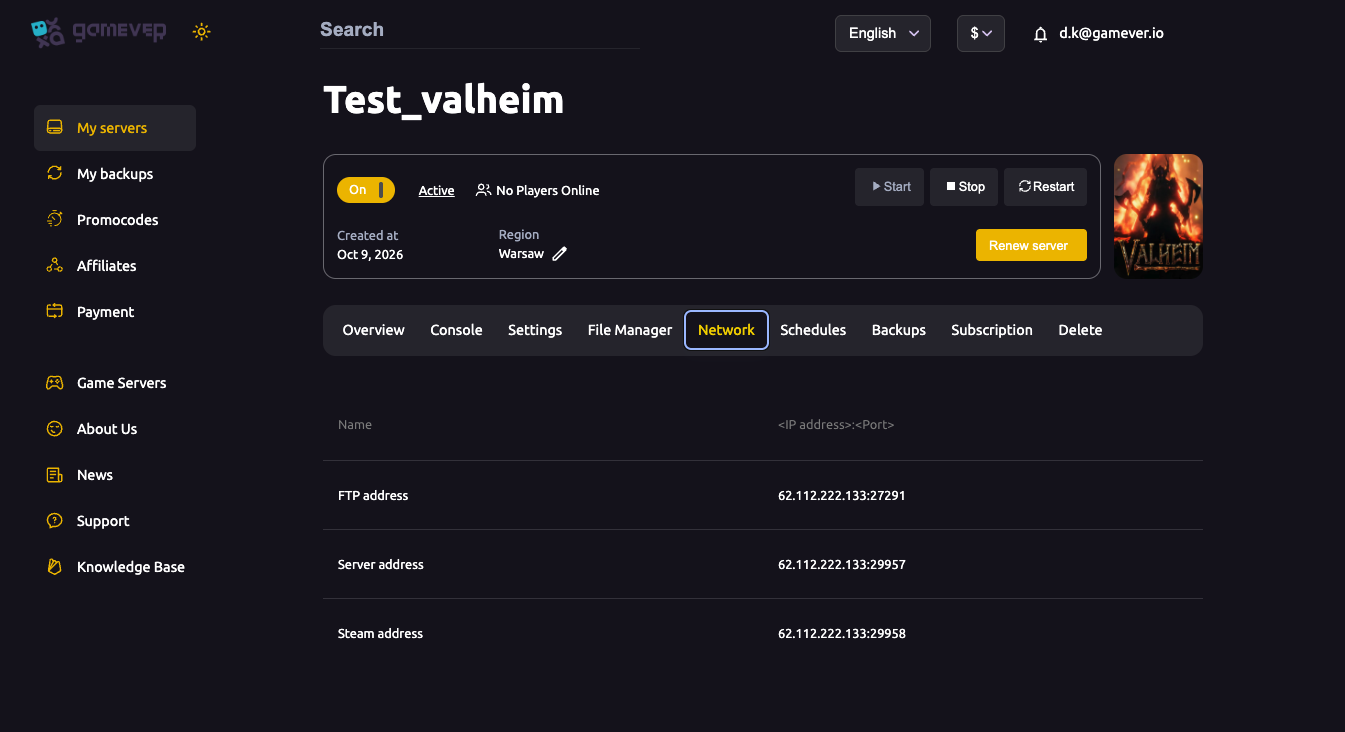
Task: Click the Renew server button
Action: coord(1031,245)
